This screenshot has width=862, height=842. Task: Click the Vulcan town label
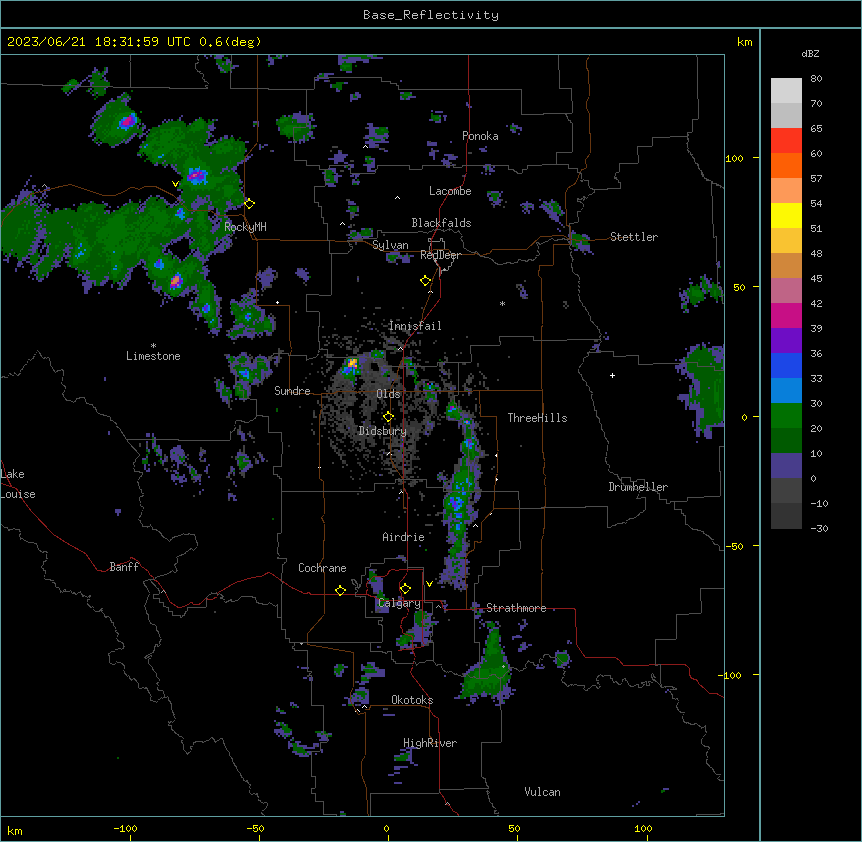543,792
